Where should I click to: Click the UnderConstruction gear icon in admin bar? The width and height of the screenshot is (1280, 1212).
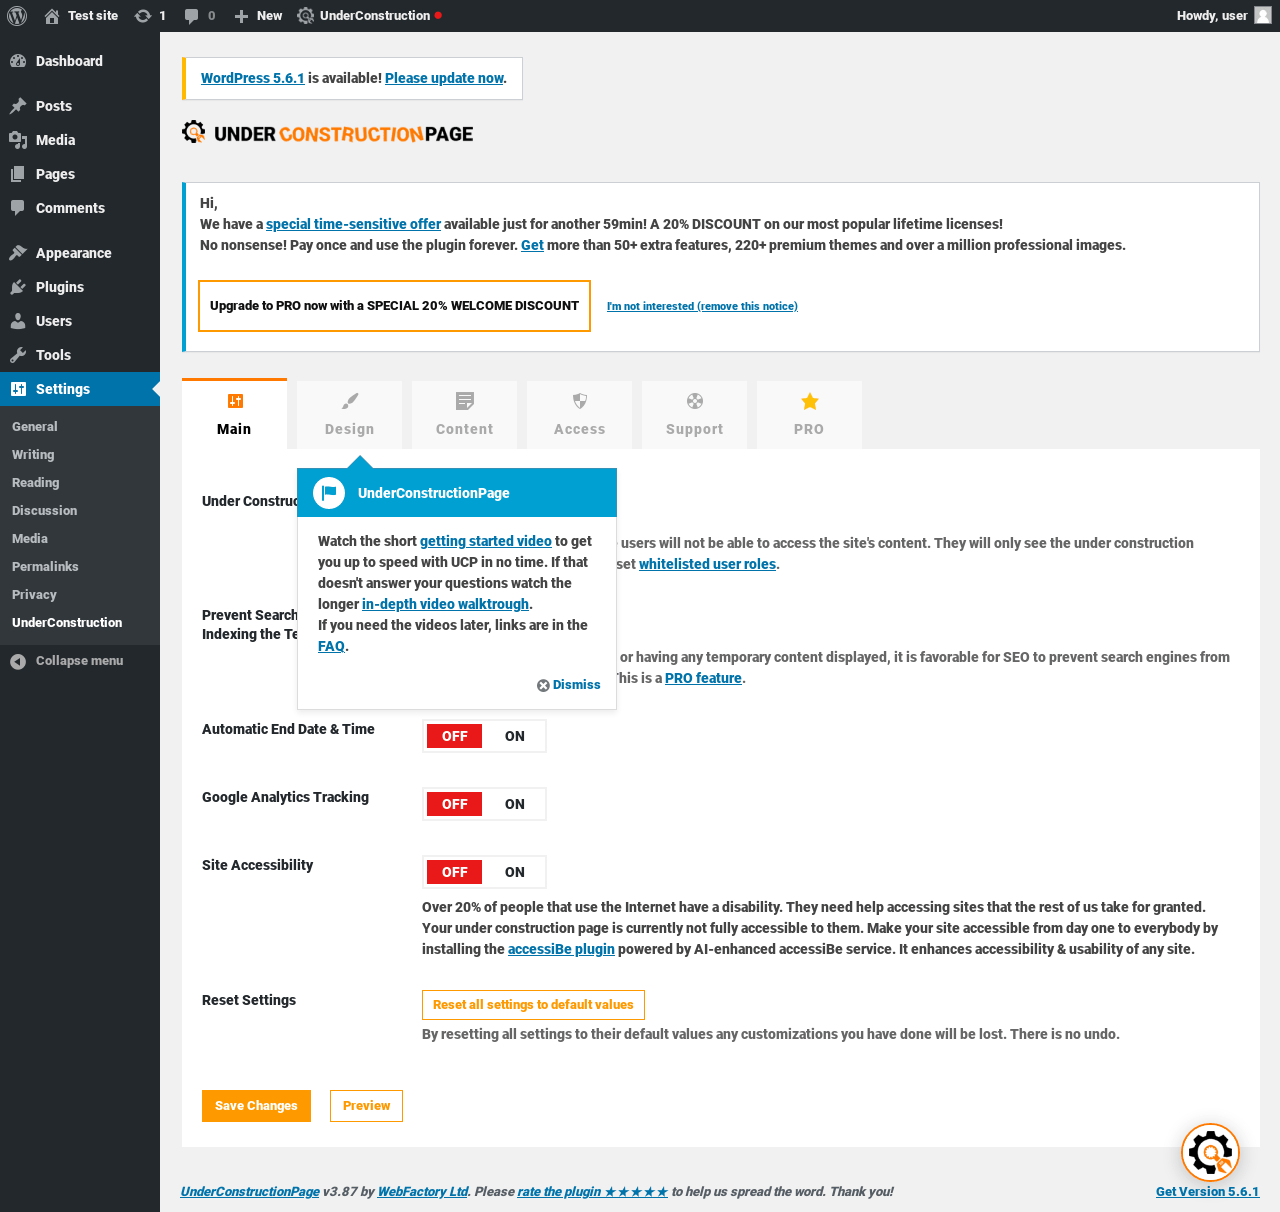(306, 16)
